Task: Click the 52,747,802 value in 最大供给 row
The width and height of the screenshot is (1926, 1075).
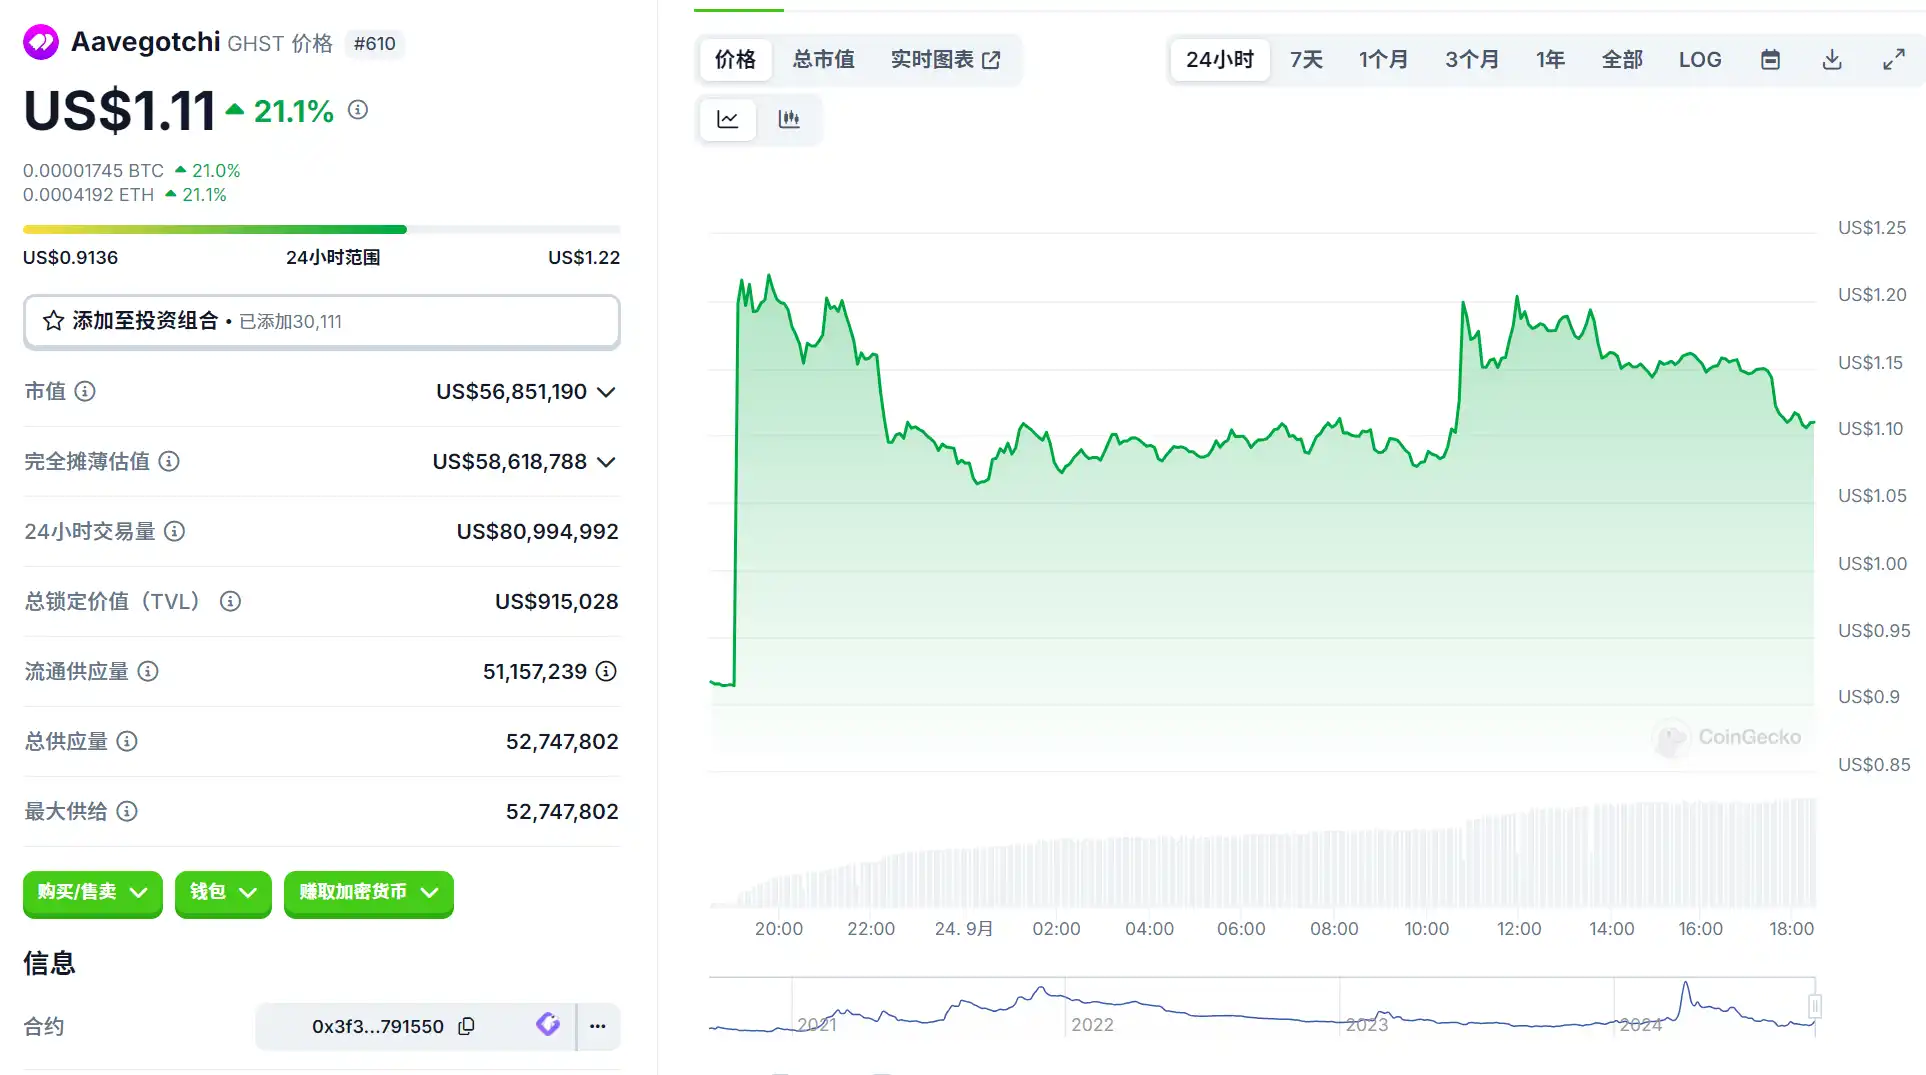Action: (562, 812)
